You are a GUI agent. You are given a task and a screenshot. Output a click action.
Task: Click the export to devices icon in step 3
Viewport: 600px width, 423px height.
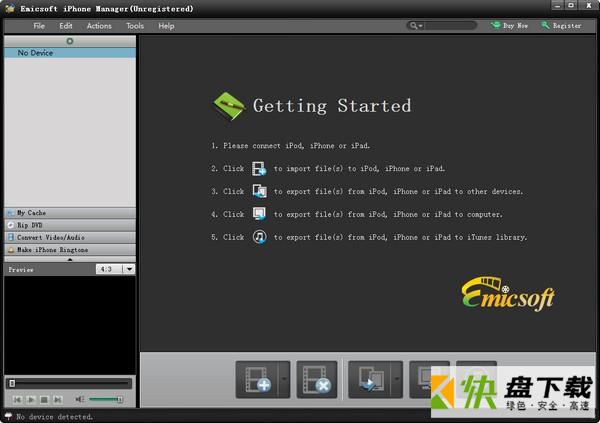[259, 191]
